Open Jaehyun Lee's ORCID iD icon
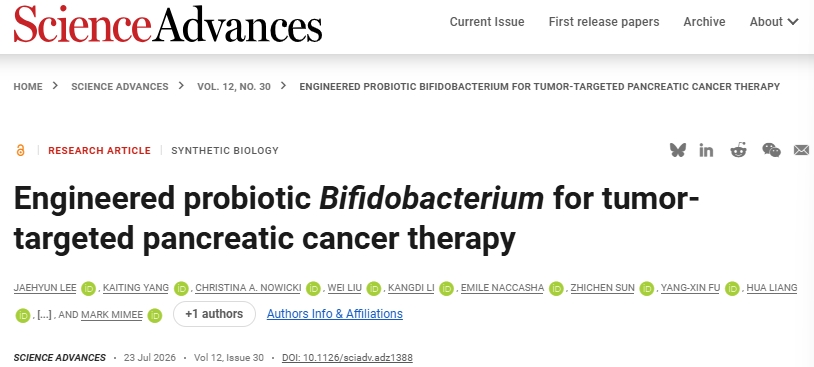The image size is (814, 367). tap(89, 289)
